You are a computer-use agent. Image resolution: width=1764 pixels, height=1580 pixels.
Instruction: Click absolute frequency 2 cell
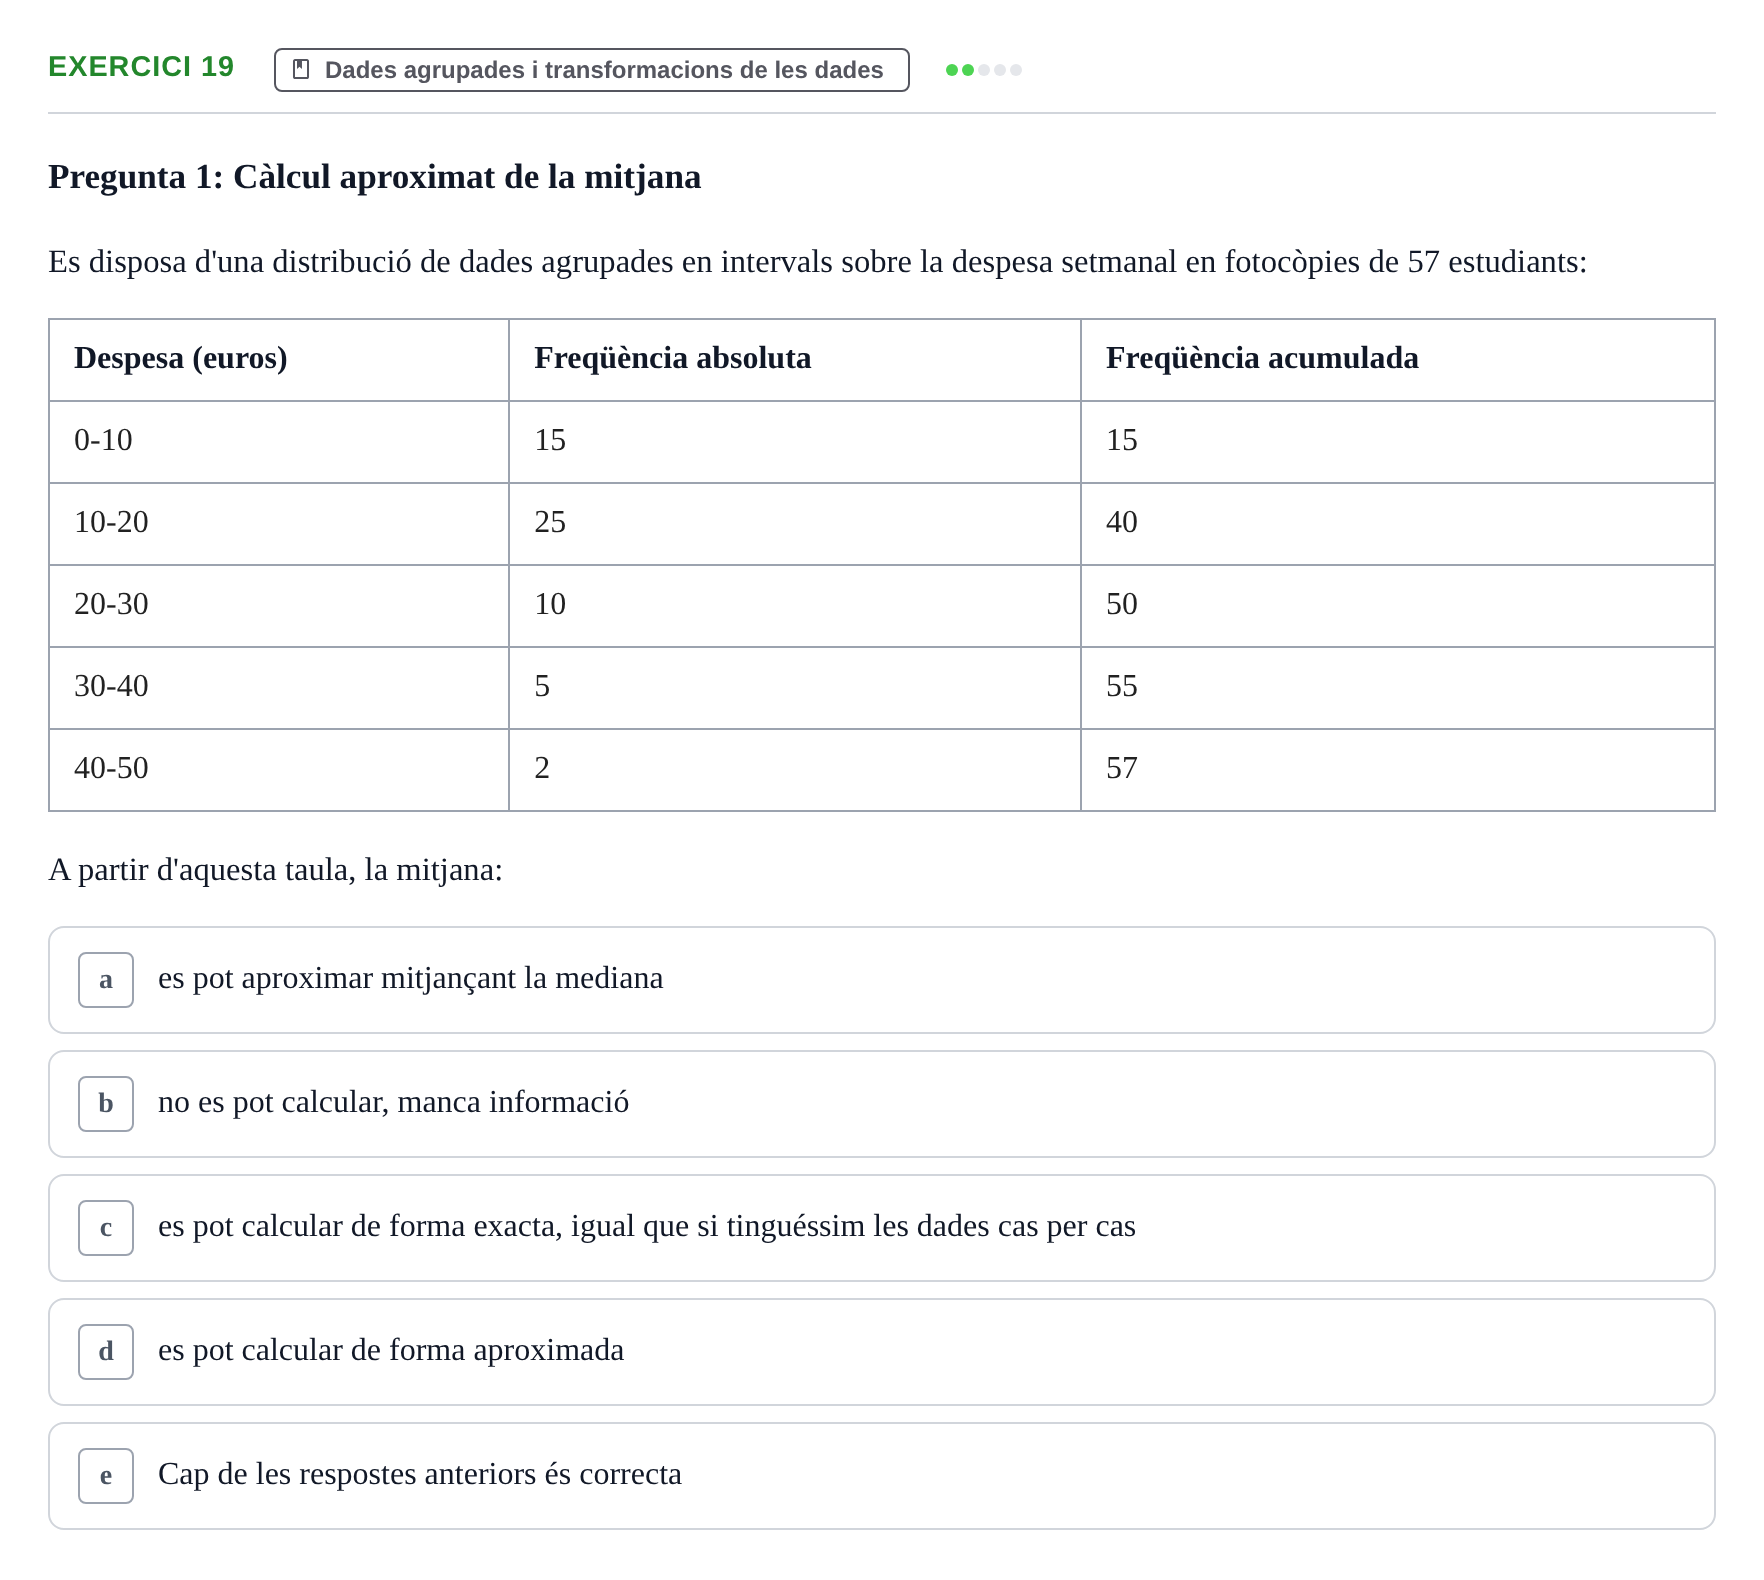(x=795, y=770)
